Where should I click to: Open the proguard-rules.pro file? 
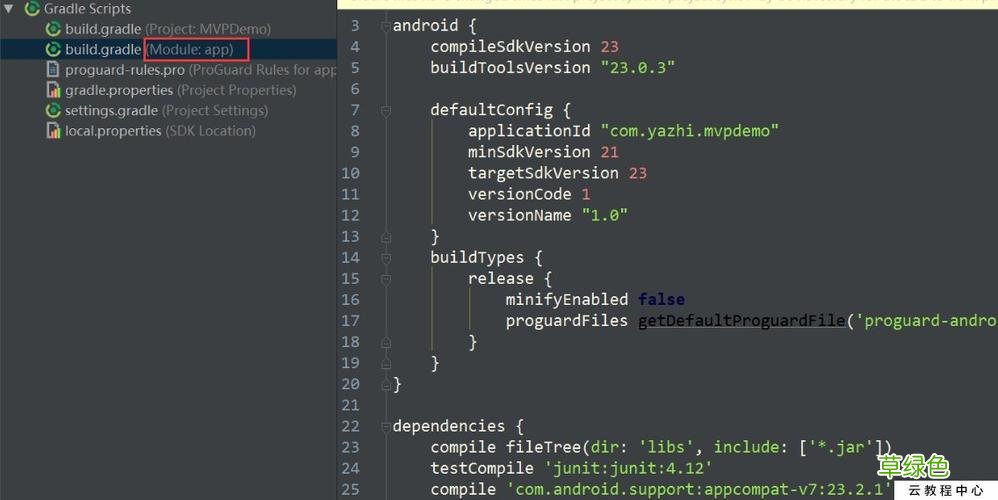[200, 70]
